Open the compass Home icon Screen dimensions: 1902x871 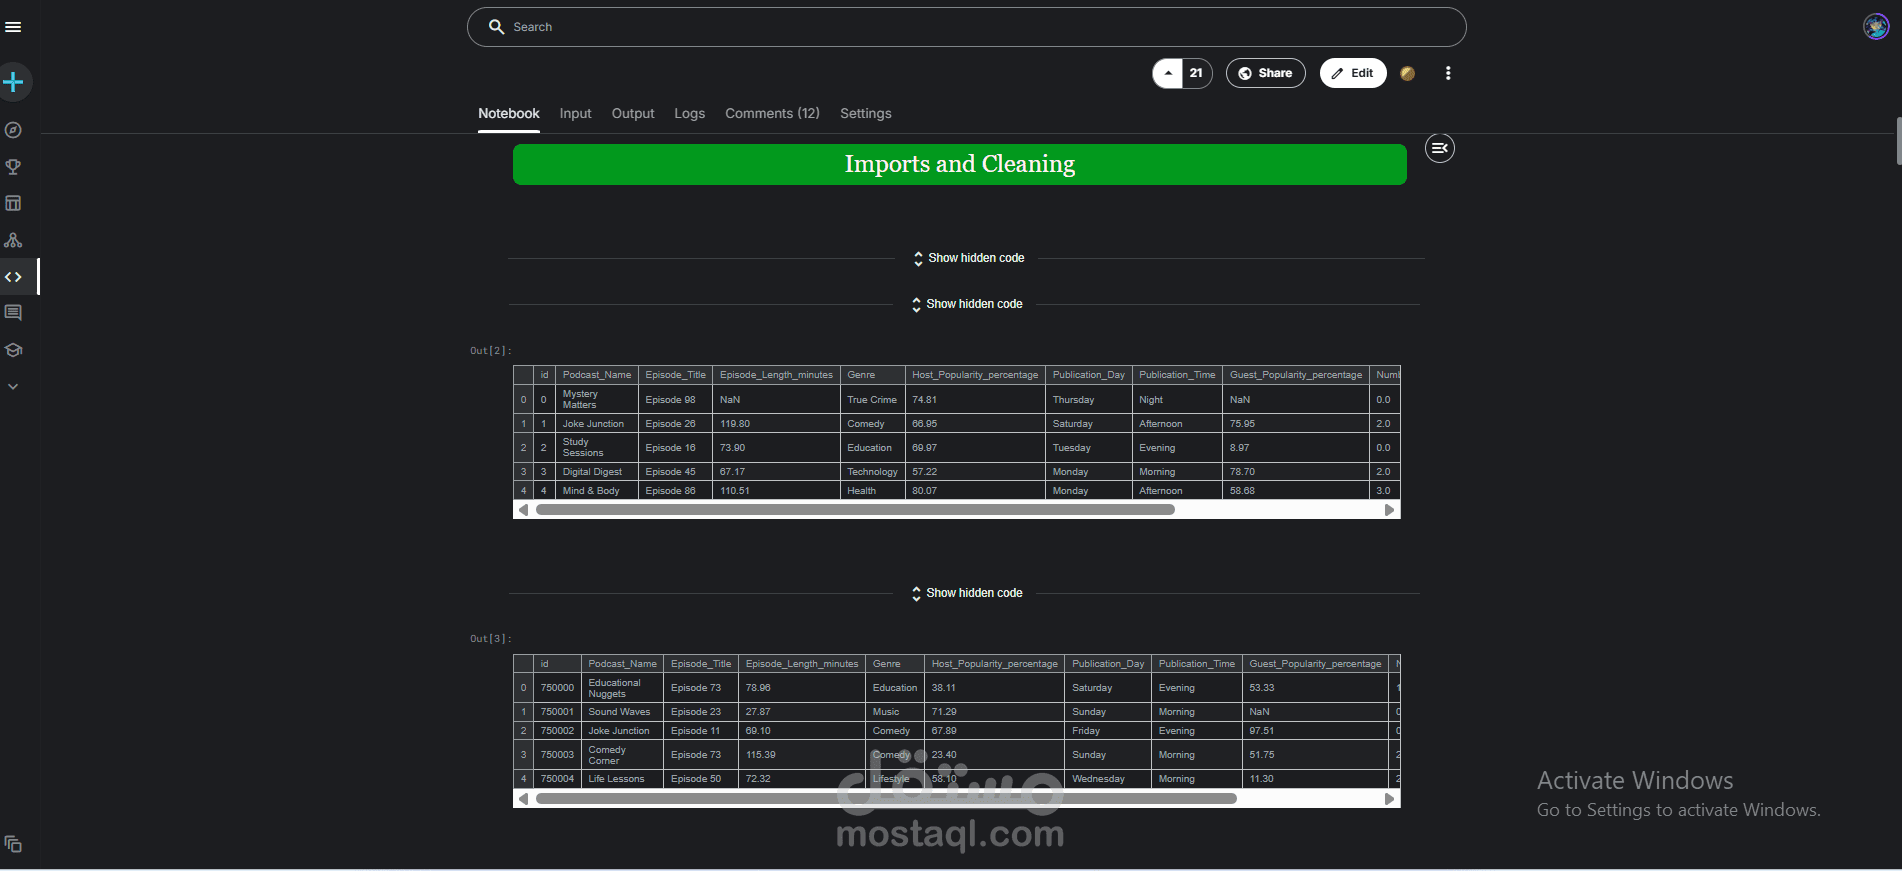[x=13, y=130]
